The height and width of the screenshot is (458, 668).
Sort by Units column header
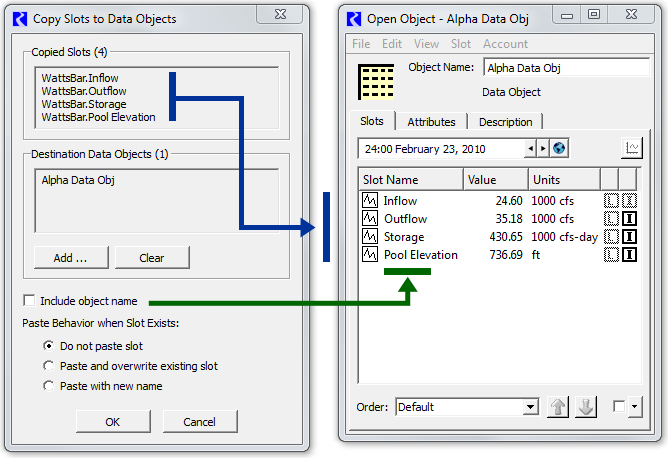(x=564, y=179)
